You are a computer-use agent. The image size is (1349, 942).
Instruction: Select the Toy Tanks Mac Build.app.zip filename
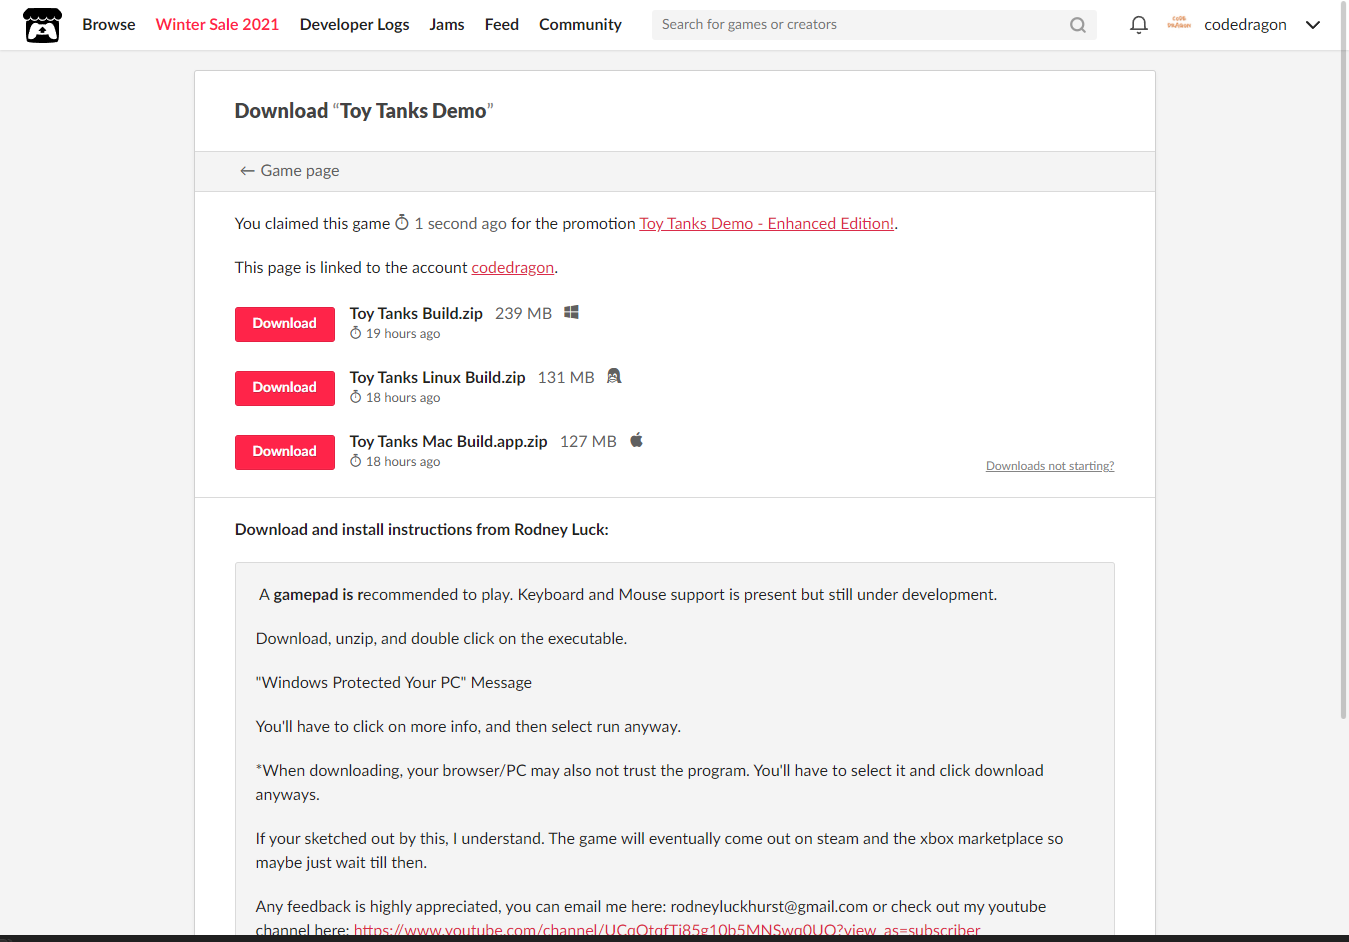[448, 442]
